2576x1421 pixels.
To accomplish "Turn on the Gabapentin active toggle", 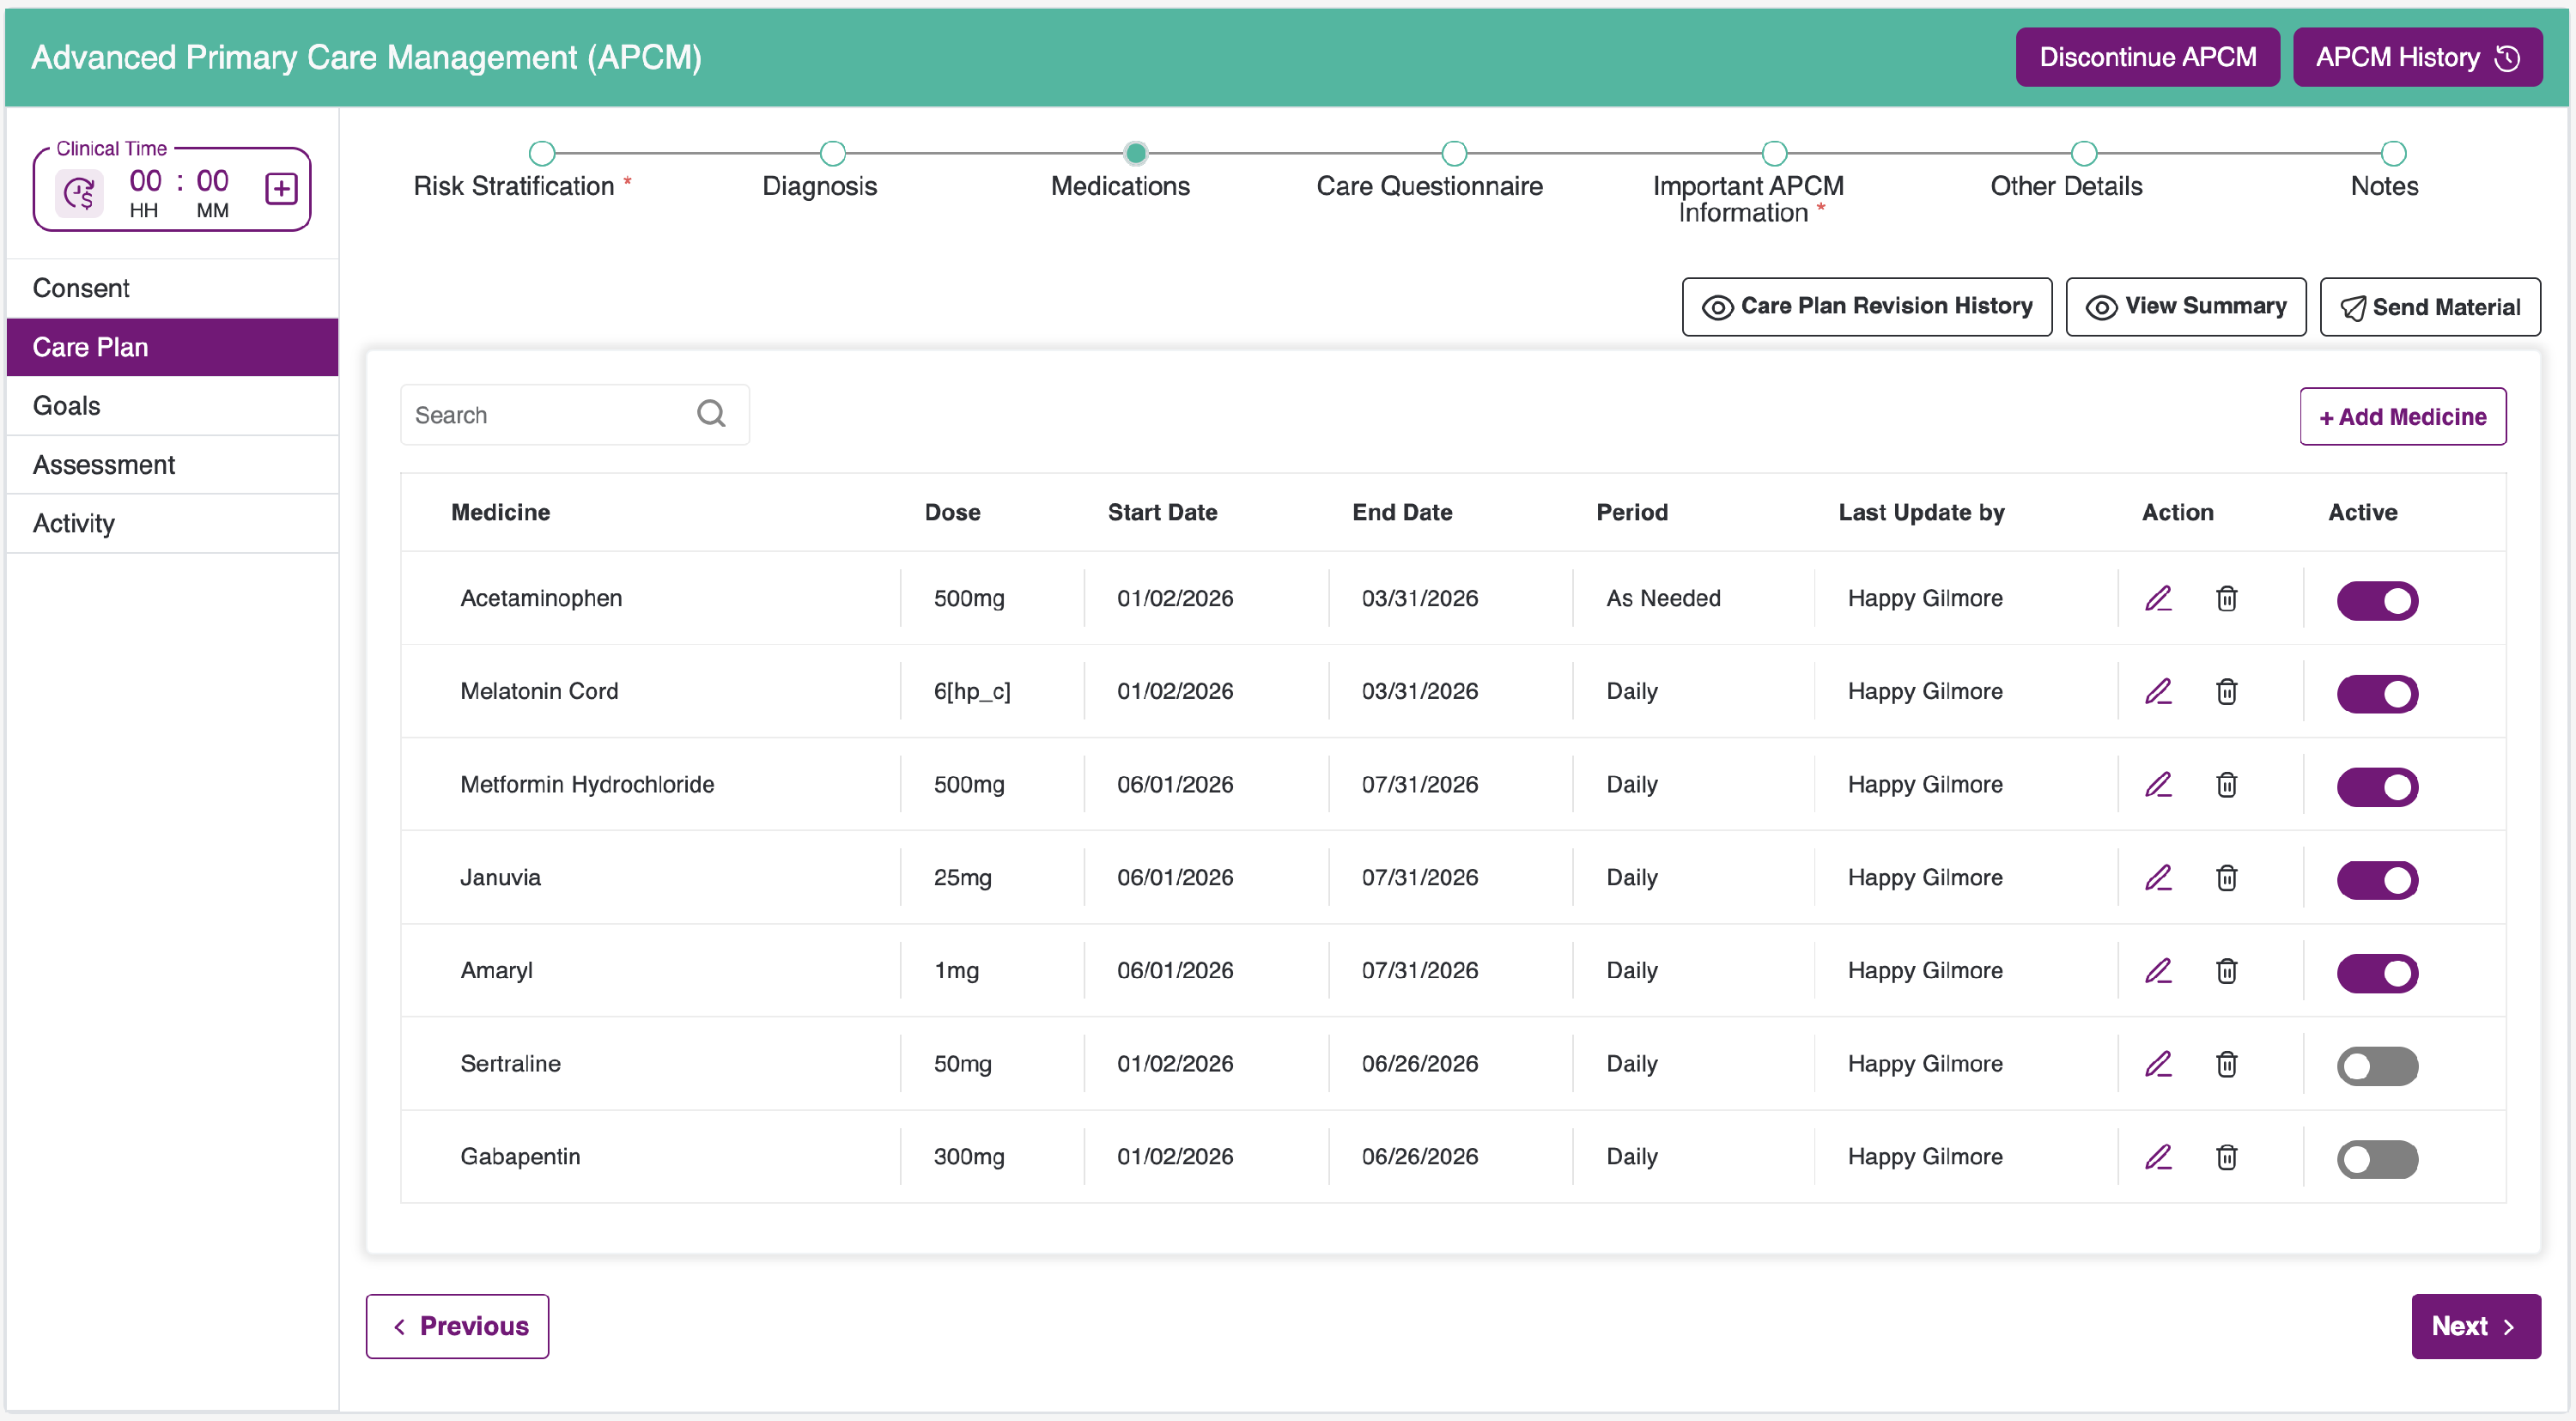I will coord(2377,1158).
